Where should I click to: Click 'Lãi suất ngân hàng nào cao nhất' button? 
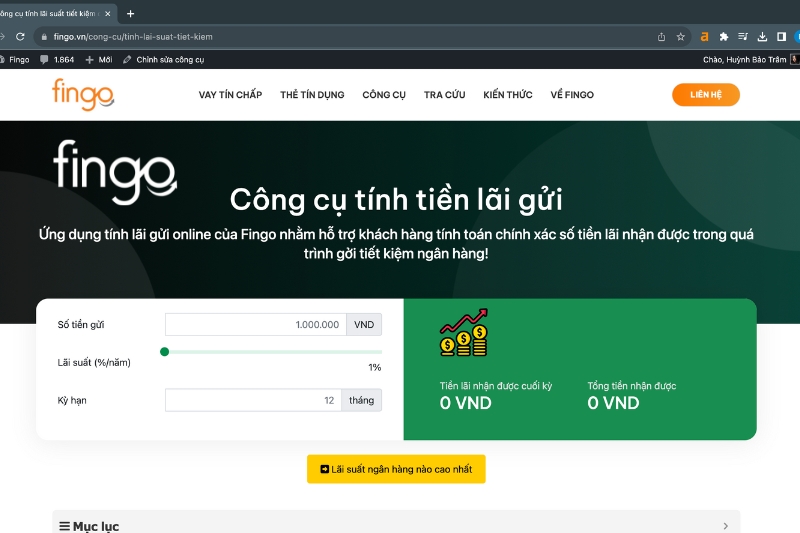(396, 469)
